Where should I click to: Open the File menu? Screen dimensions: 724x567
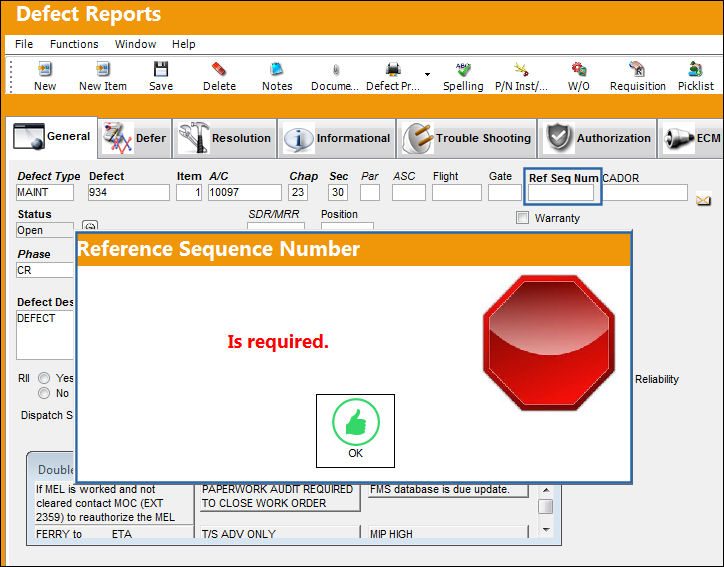24,44
